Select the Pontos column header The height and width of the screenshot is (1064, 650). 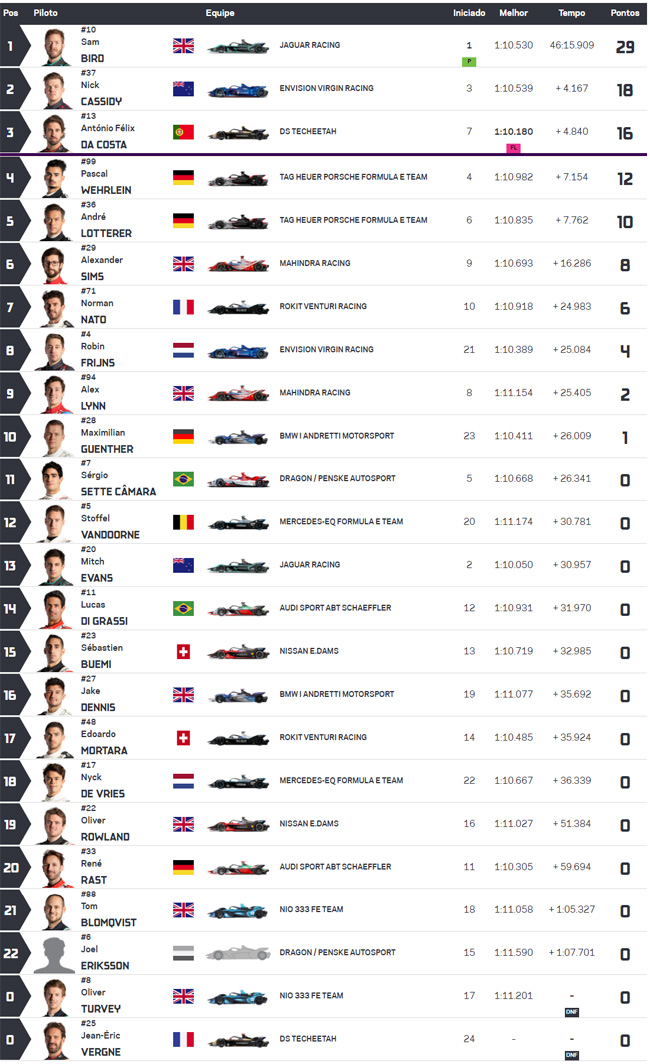tap(625, 13)
